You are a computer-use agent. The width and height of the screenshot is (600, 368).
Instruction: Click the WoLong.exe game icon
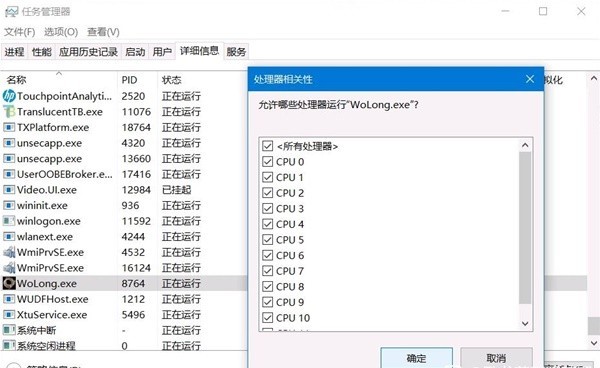(x=9, y=283)
